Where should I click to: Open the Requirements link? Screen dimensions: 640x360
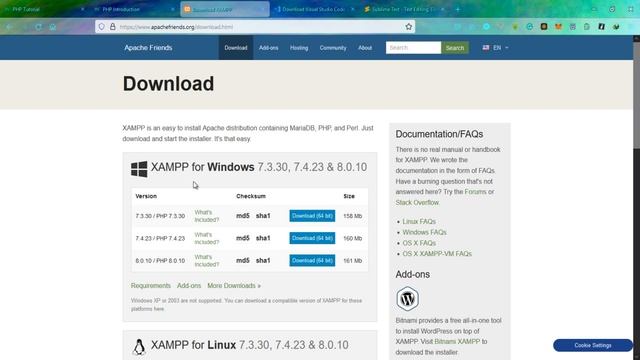click(151, 286)
